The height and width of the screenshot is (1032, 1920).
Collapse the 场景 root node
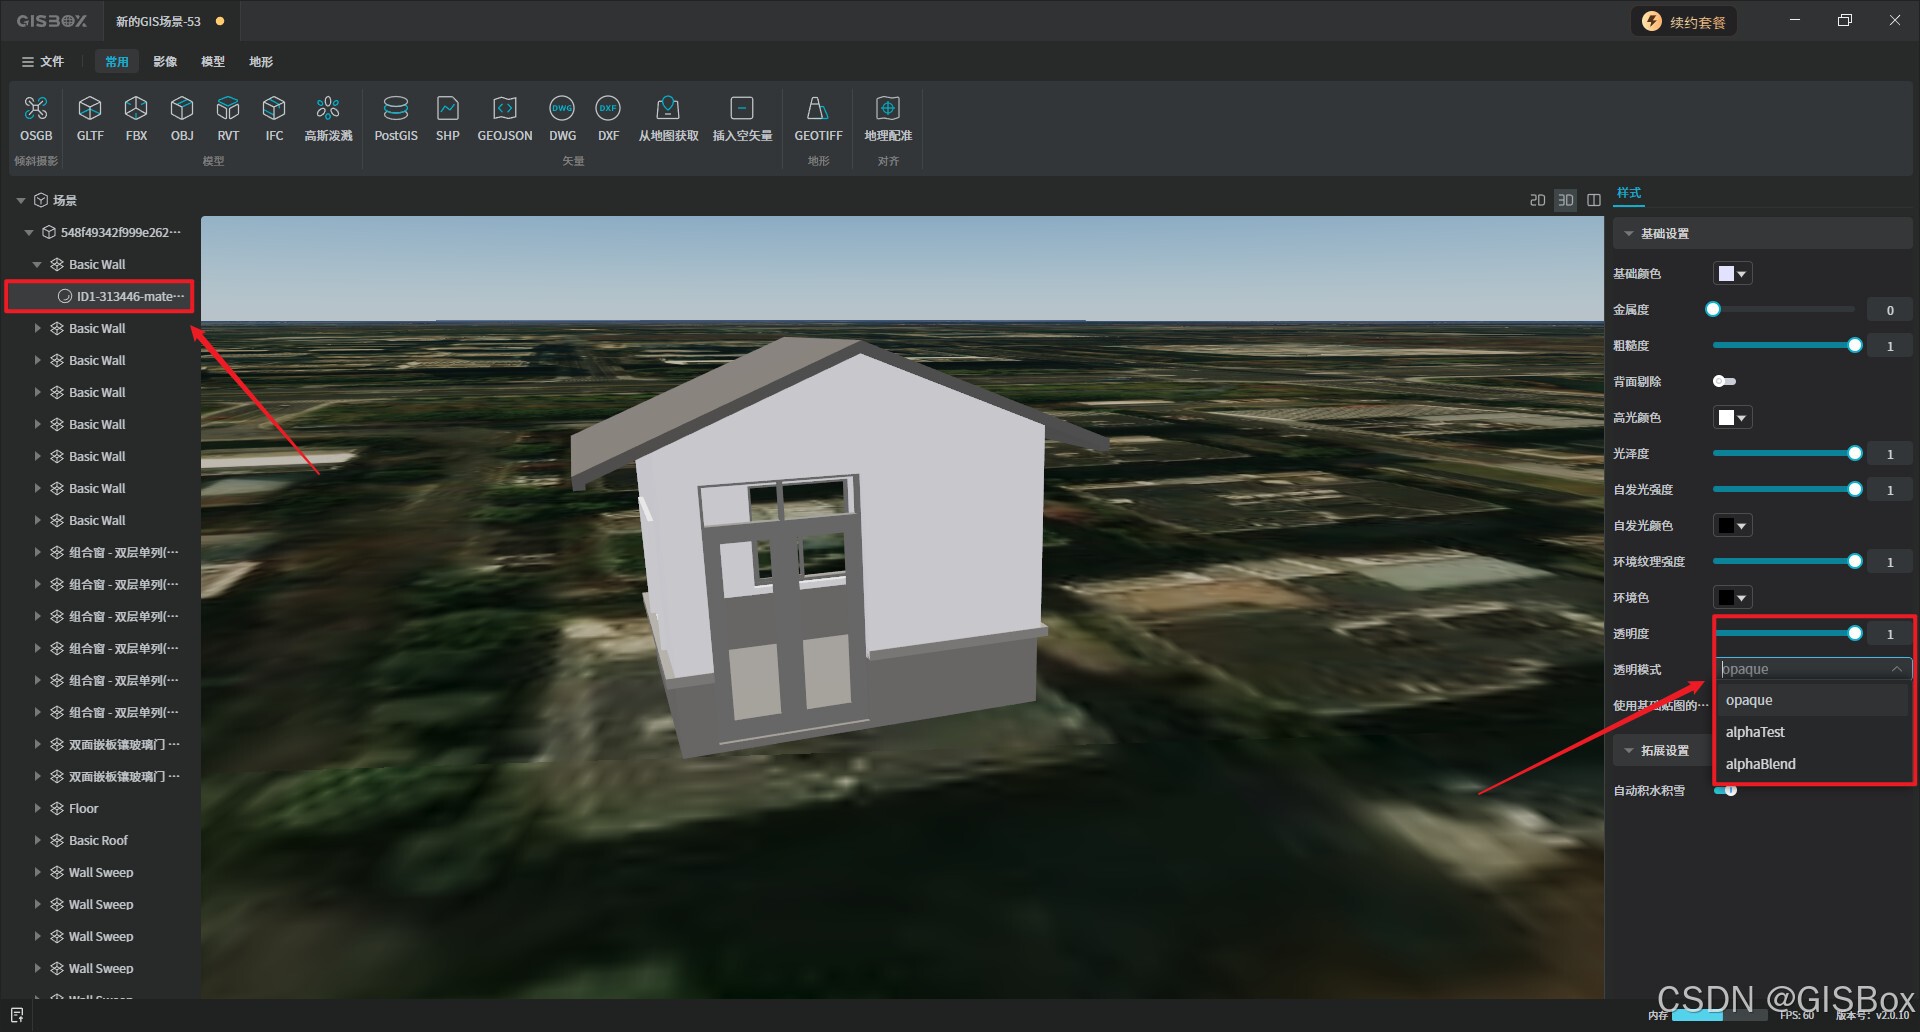coord(21,200)
